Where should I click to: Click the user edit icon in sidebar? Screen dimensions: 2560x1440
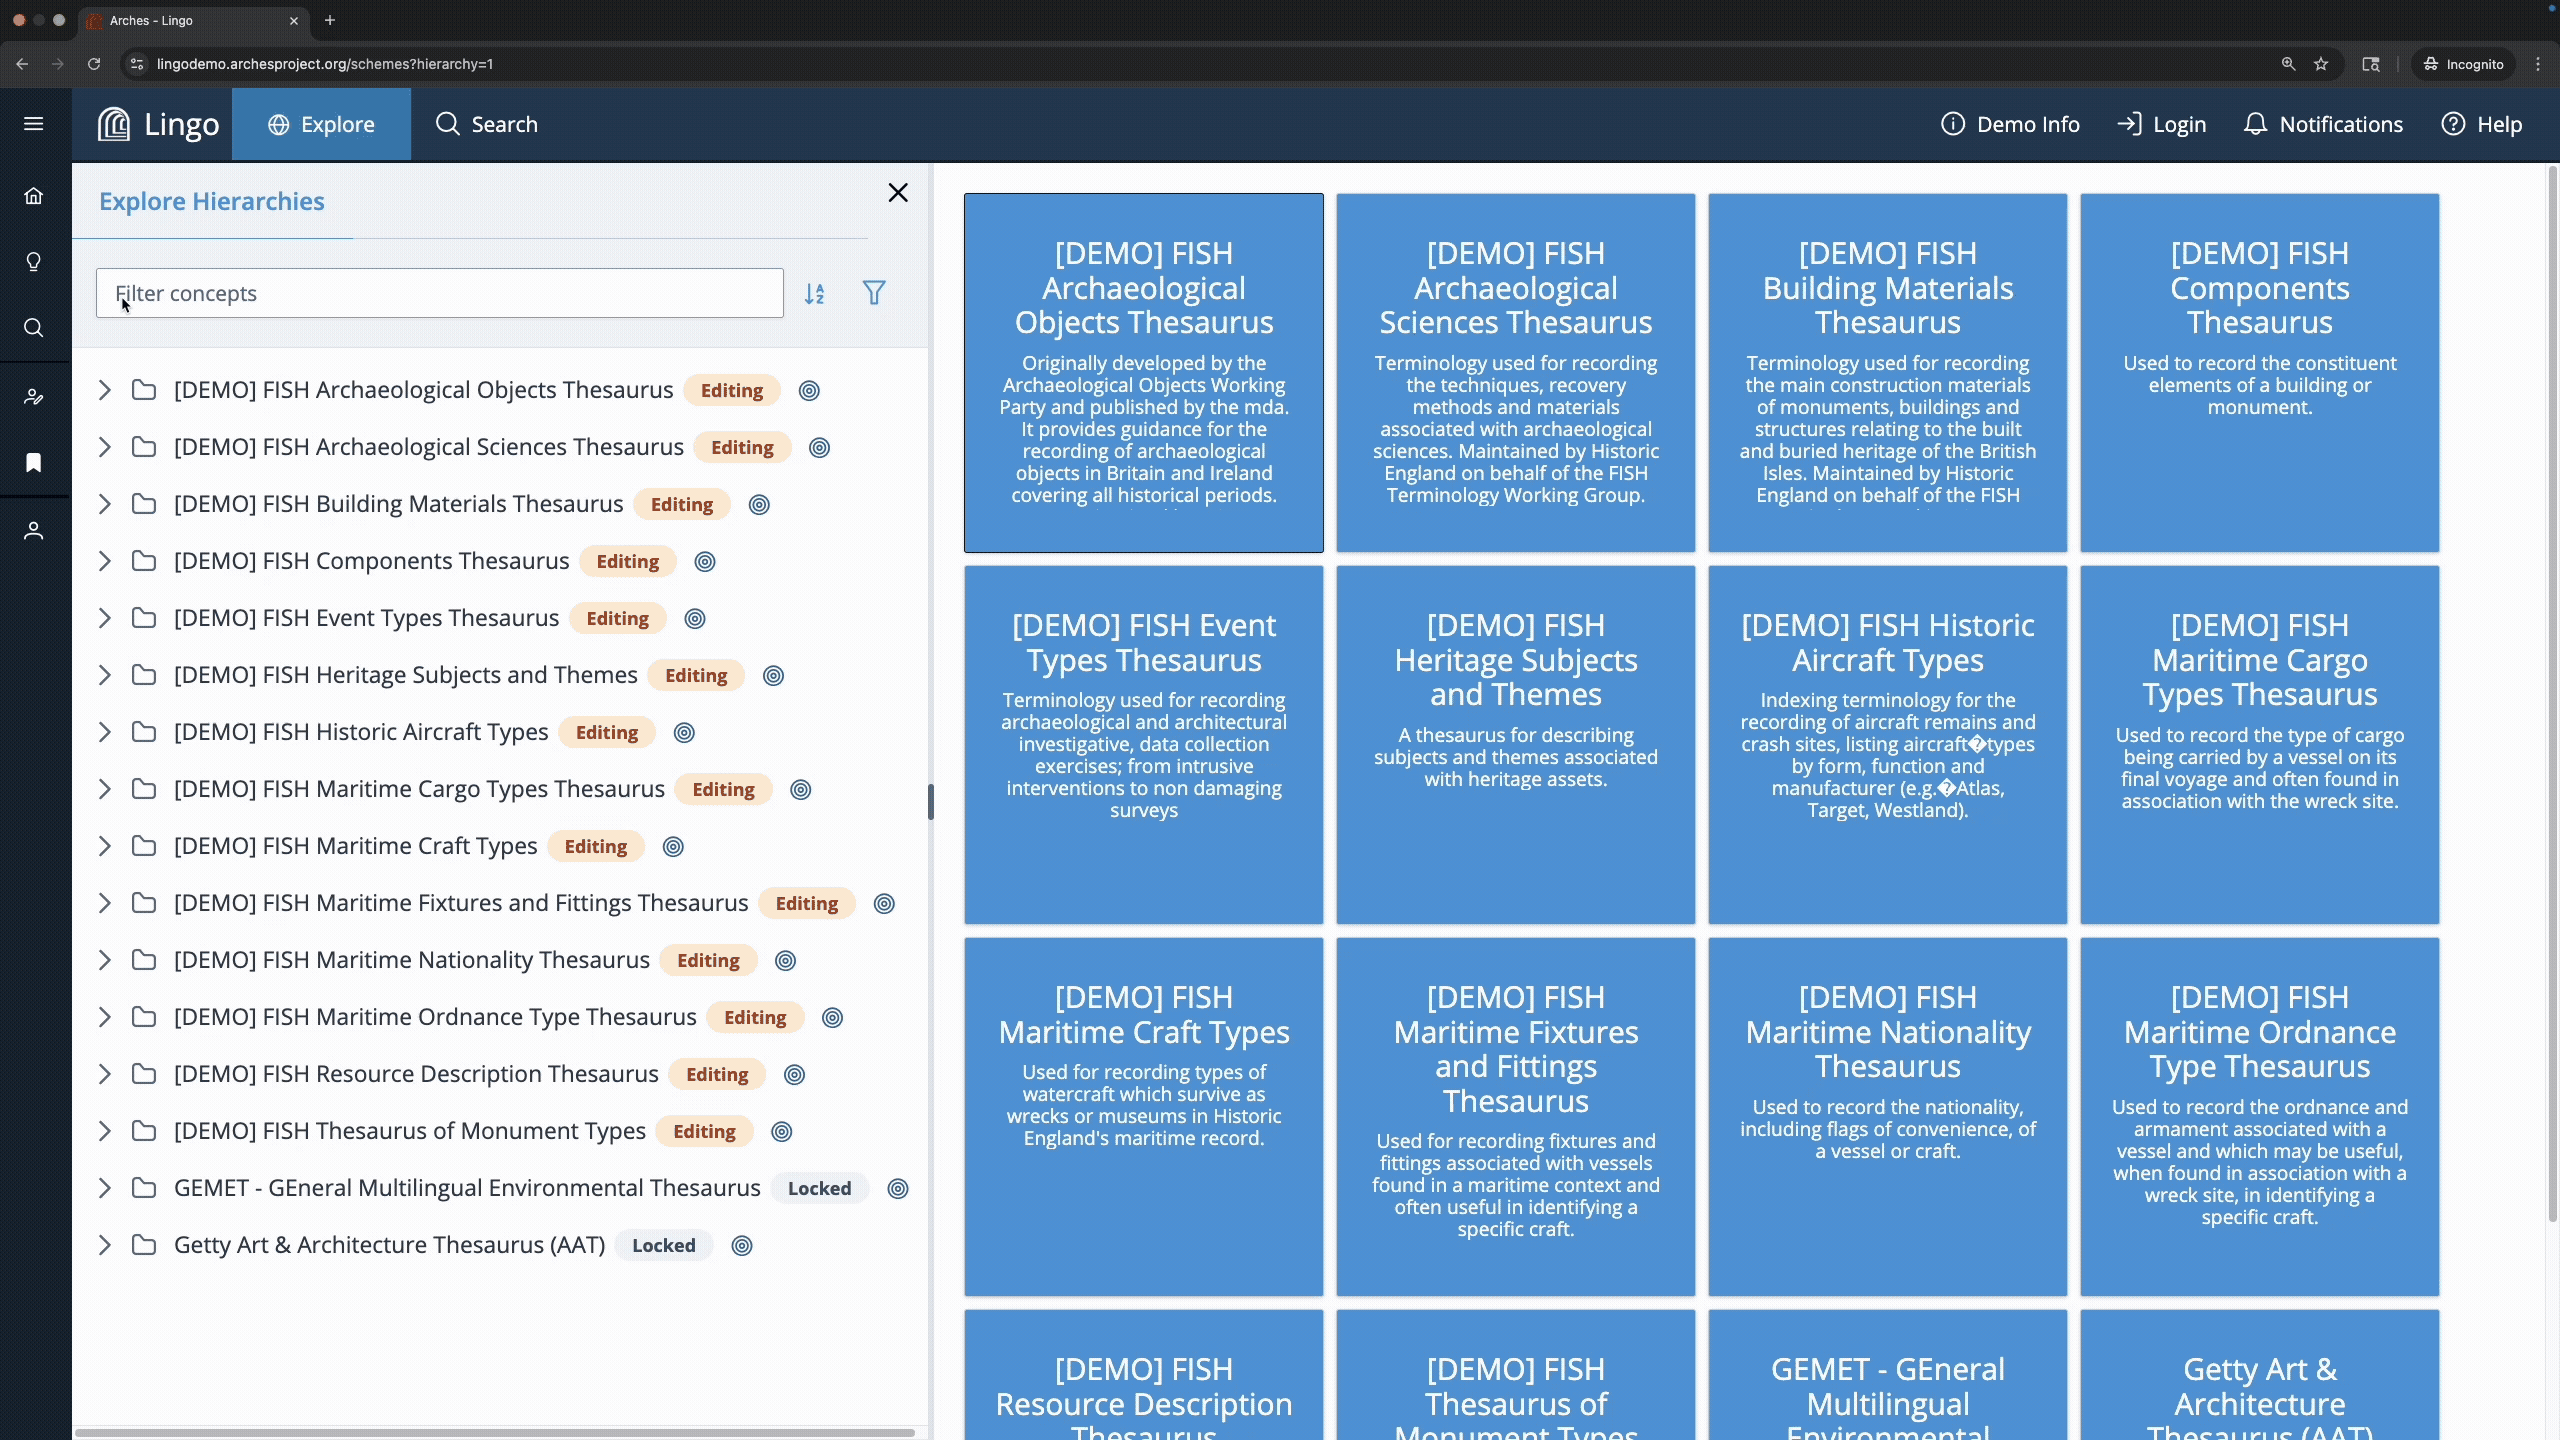[34, 397]
